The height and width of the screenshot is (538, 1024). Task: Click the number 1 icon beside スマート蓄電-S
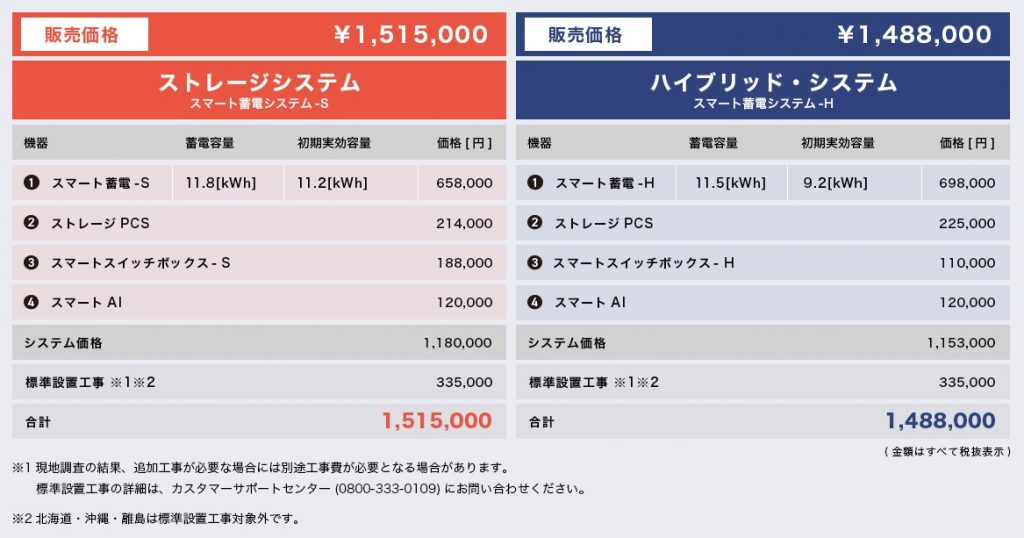pyautogui.click(x=31, y=183)
